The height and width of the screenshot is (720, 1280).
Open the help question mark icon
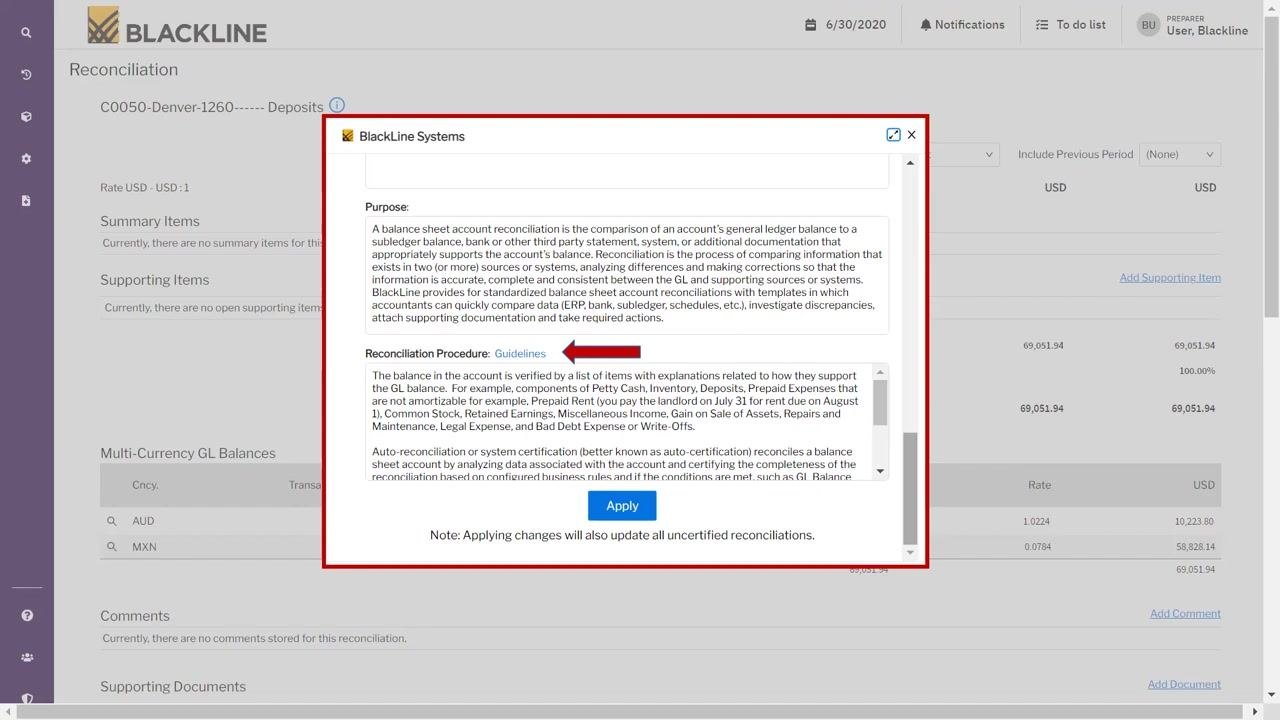pyautogui.click(x=27, y=616)
